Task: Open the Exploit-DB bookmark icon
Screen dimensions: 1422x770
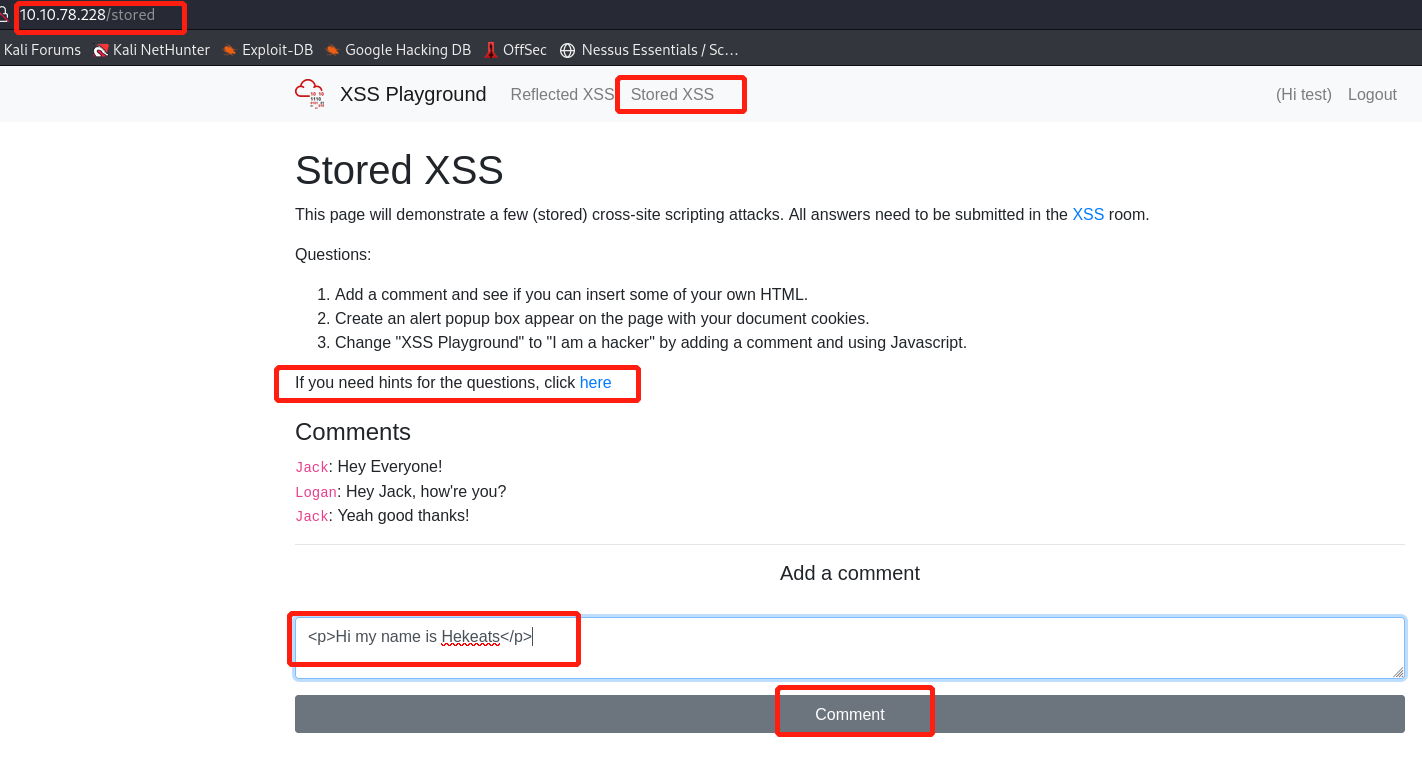Action: [230, 50]
